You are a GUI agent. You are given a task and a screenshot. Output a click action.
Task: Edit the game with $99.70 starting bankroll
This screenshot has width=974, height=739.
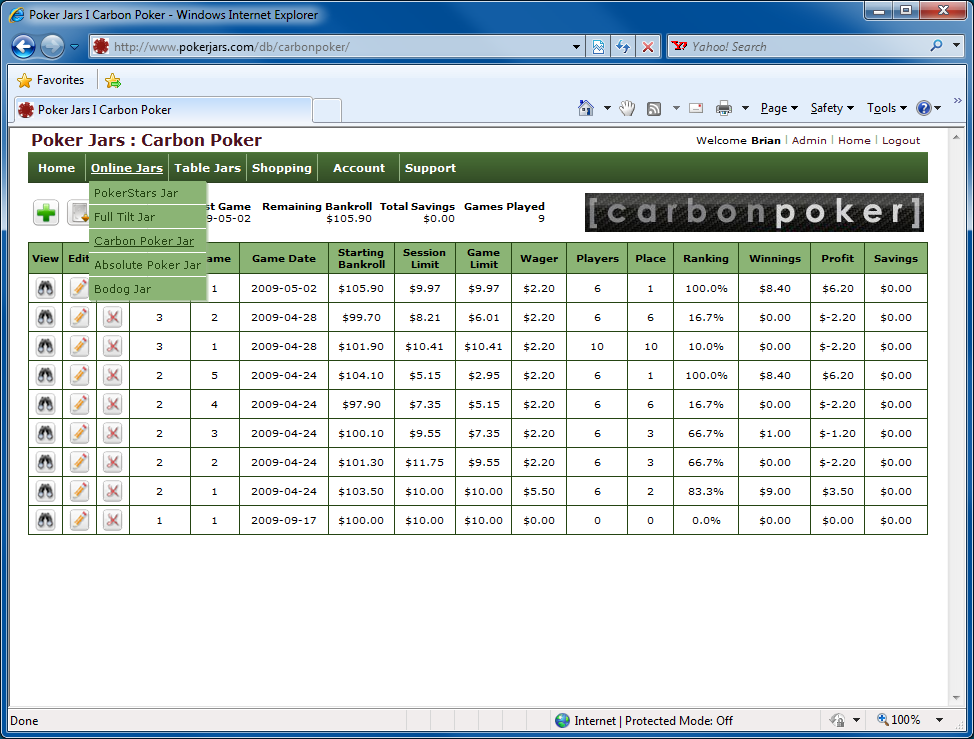[x=79, y=317]
